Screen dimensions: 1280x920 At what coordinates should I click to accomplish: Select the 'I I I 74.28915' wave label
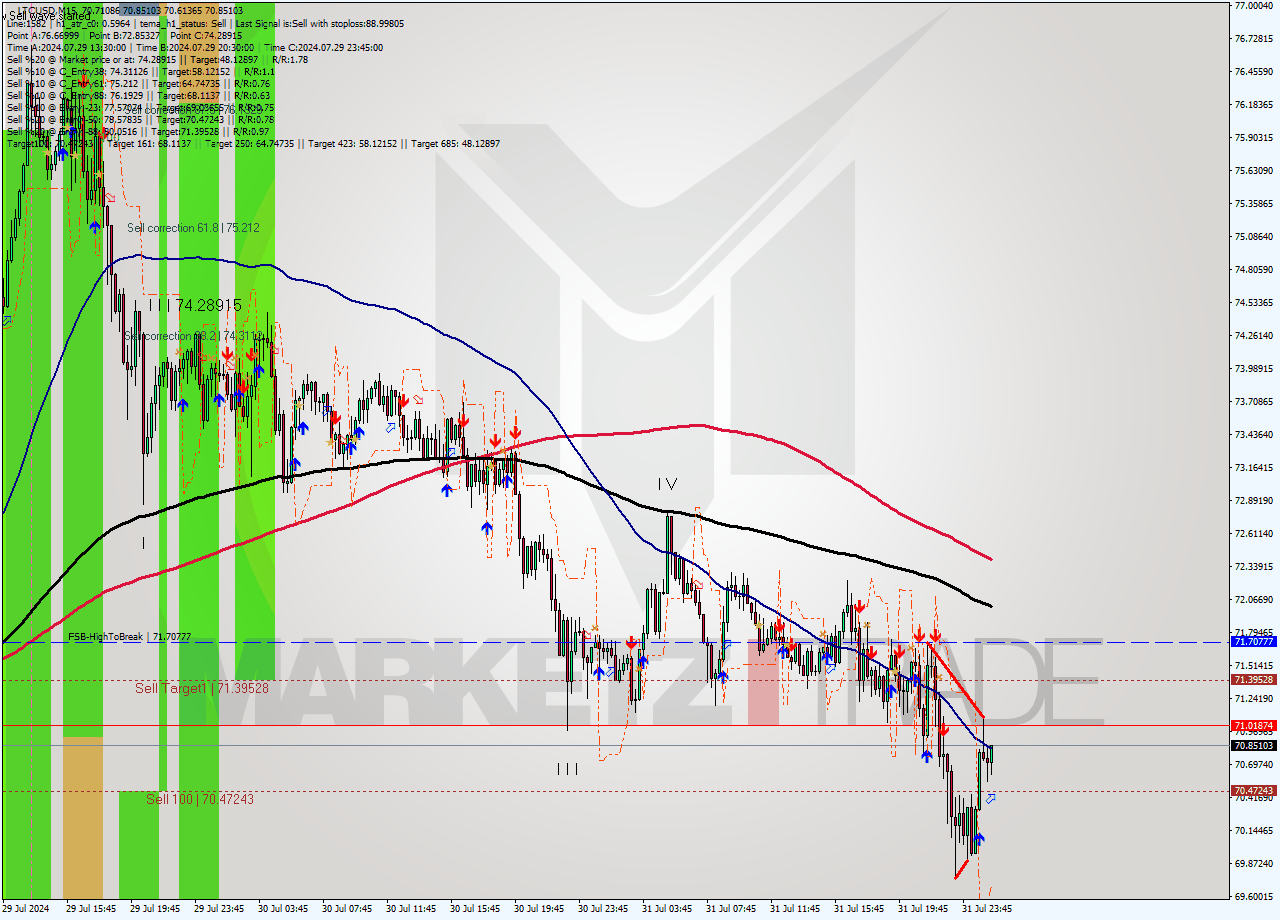coord(194,304)
